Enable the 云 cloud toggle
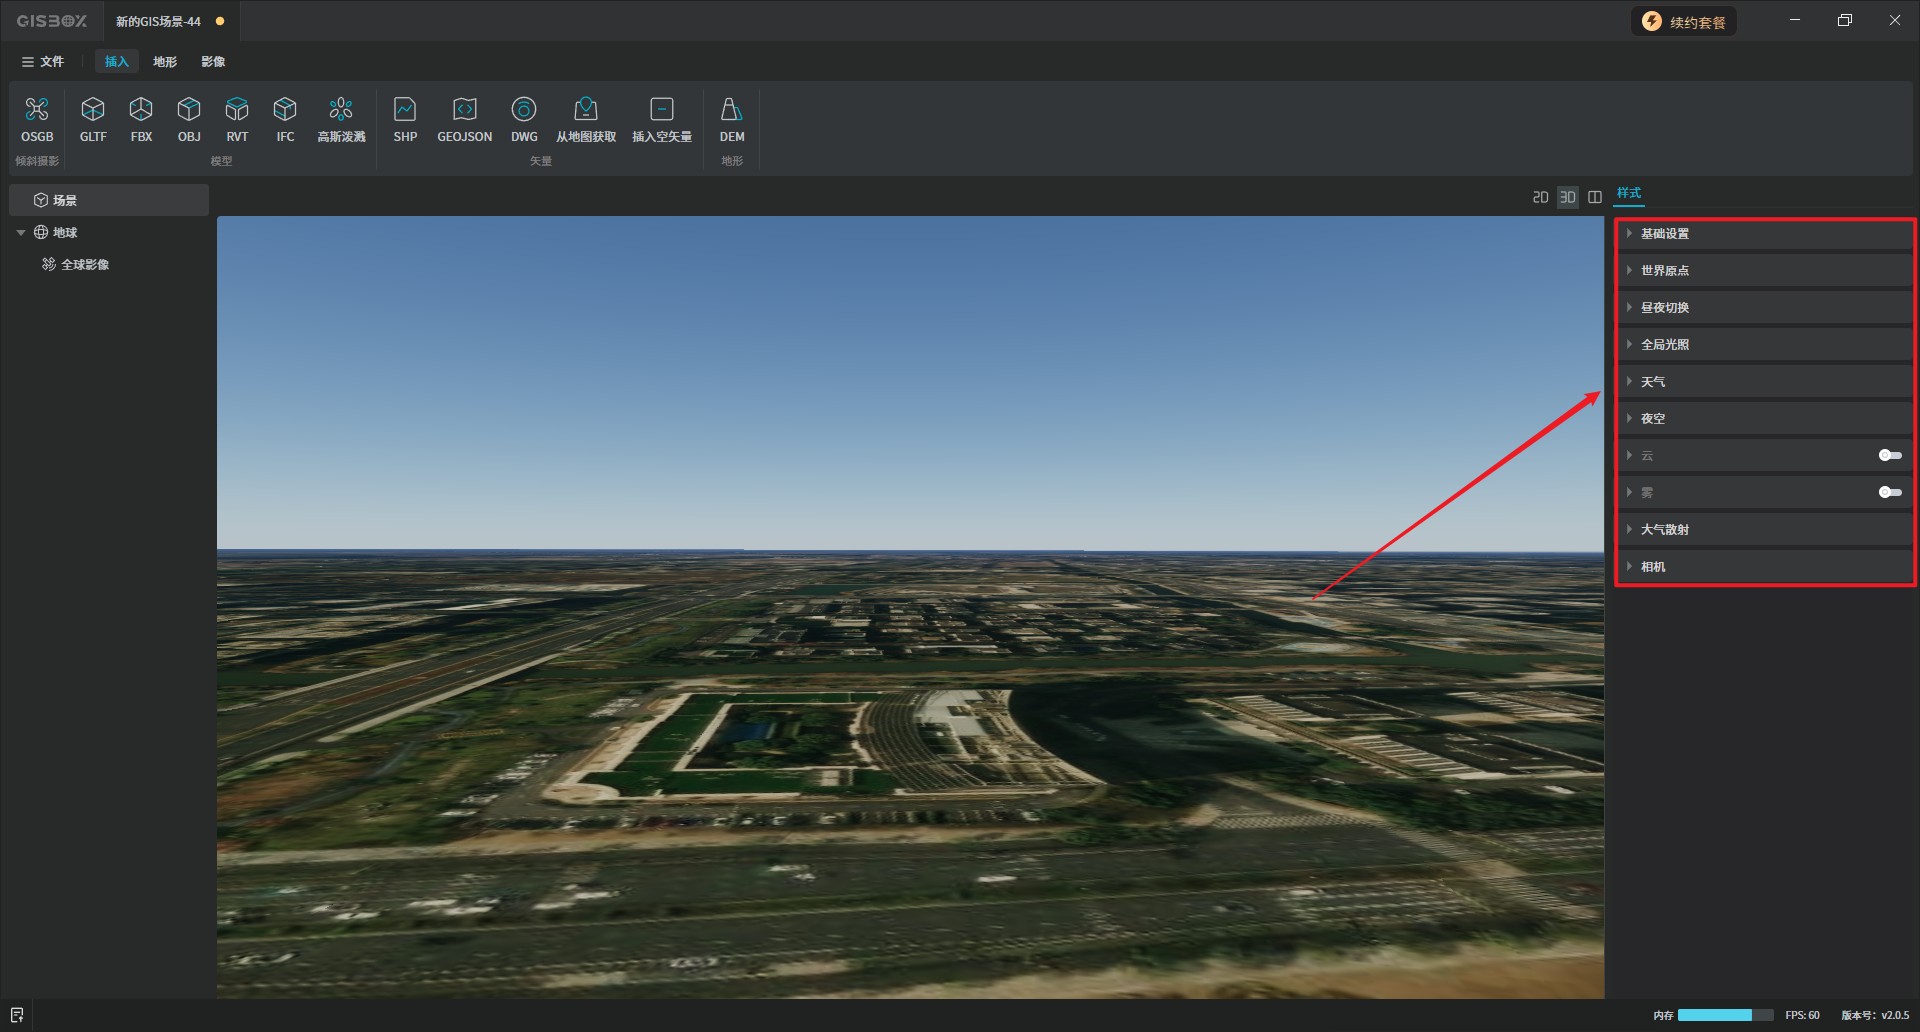The image size is (1920, 1032). click(x=1889, y=455)
